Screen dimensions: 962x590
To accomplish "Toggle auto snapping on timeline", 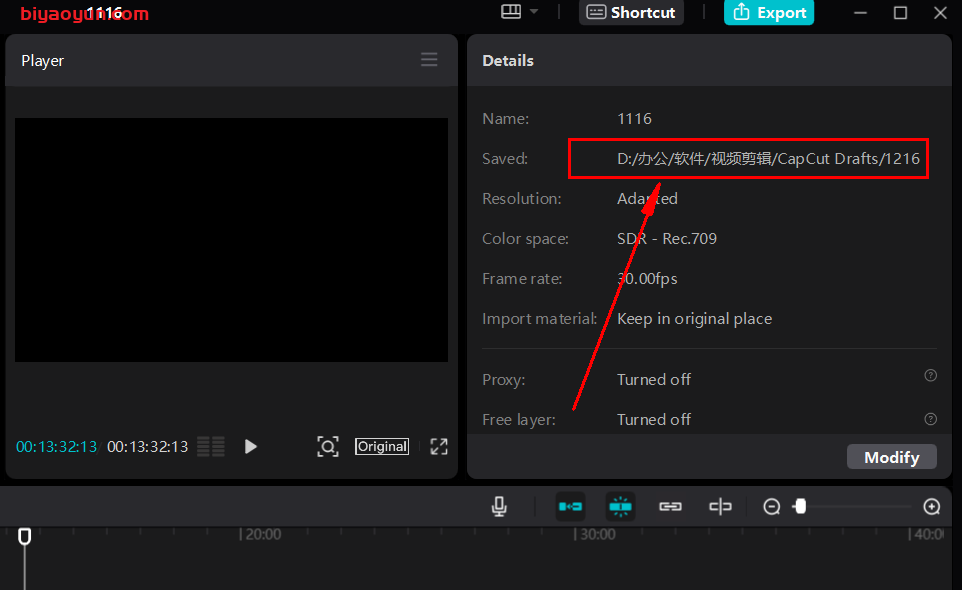I will 620,507.
